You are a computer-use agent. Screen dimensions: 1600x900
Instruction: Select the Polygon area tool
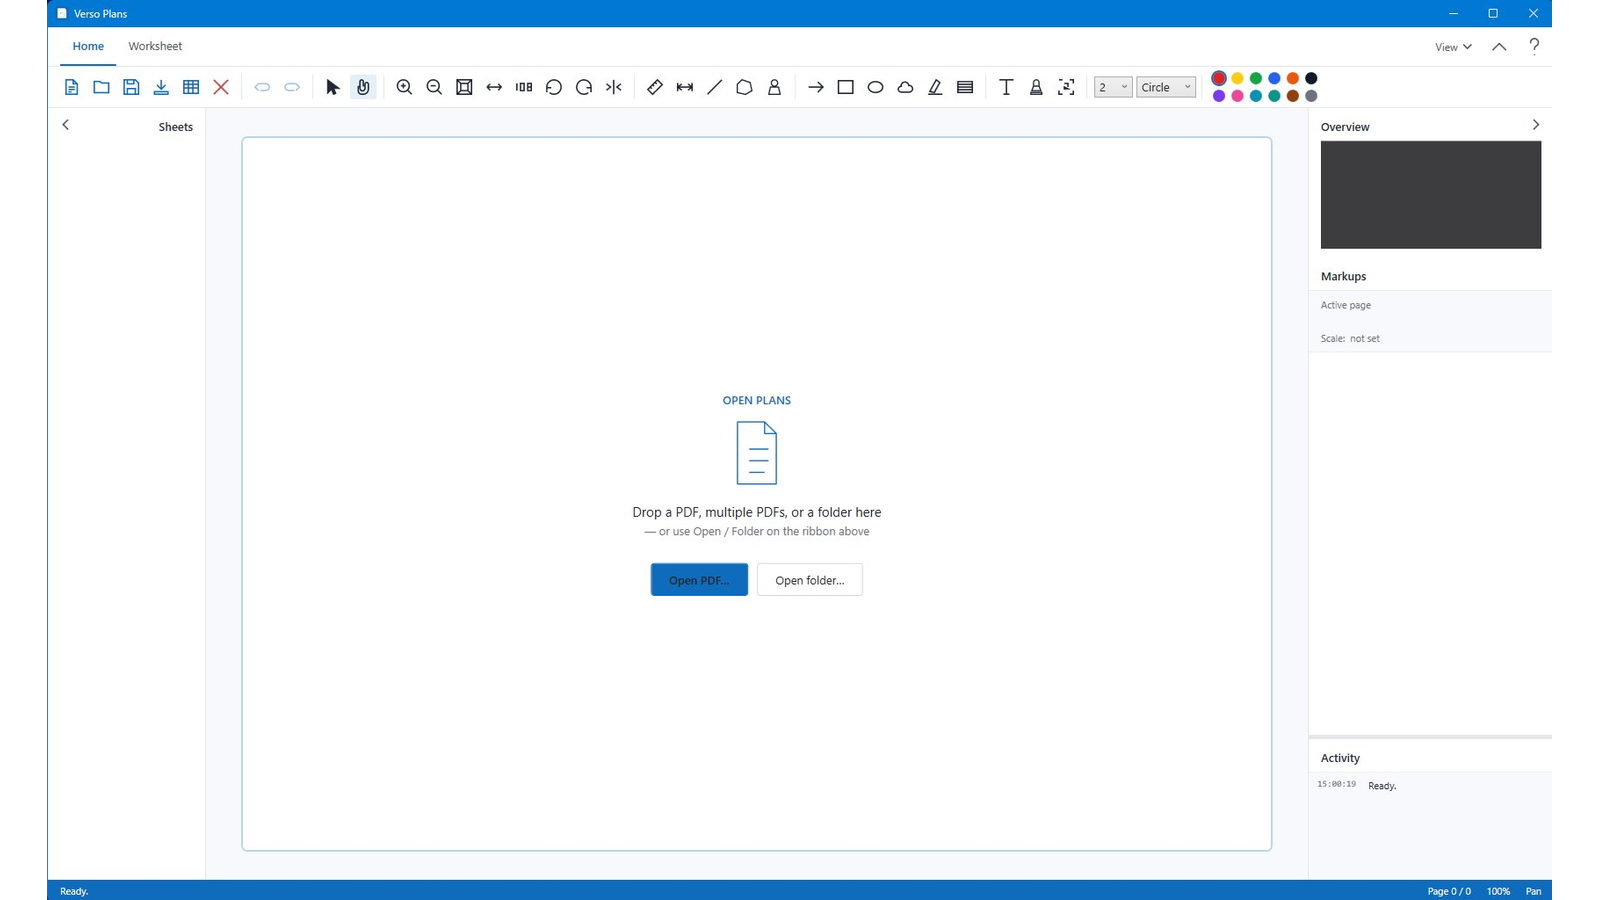(x=744, y=87)
